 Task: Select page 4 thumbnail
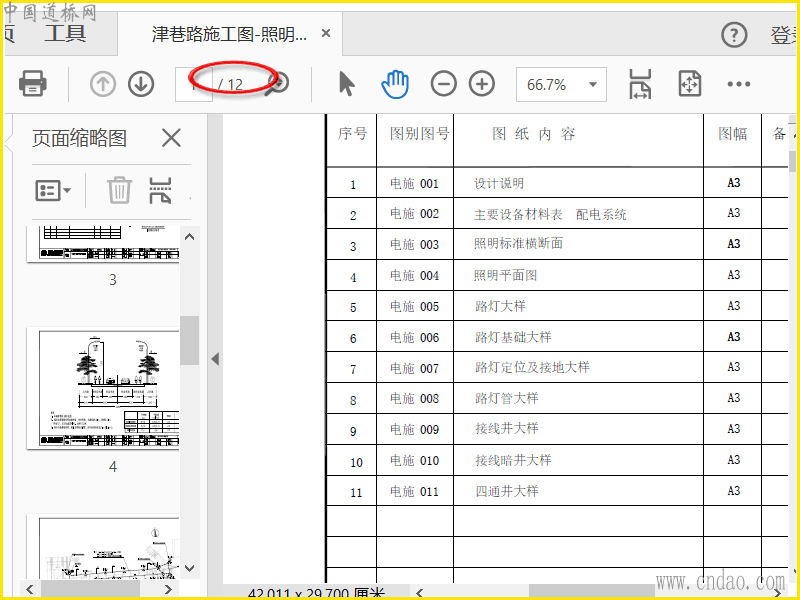(104, 388)
